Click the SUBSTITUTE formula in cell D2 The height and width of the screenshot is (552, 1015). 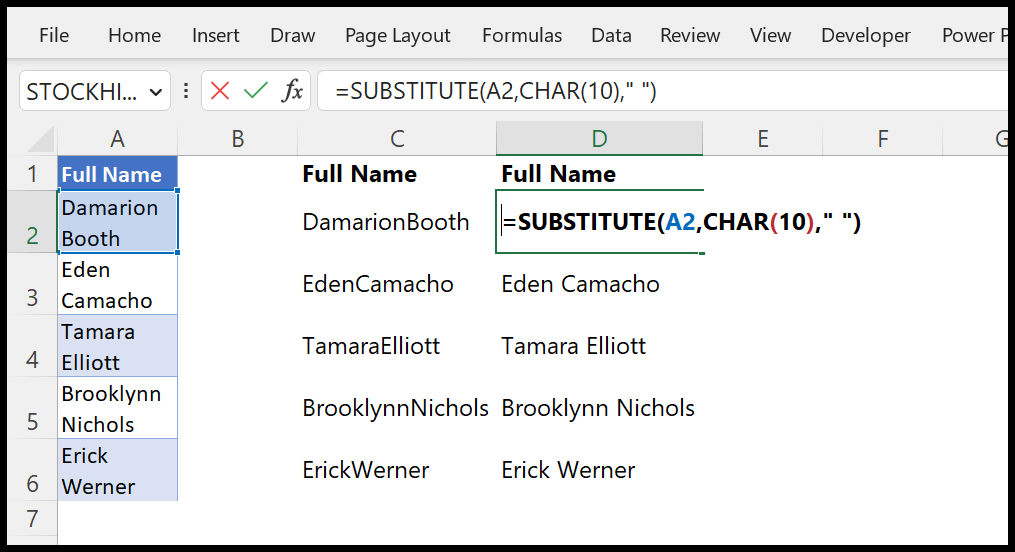(681, 222)
